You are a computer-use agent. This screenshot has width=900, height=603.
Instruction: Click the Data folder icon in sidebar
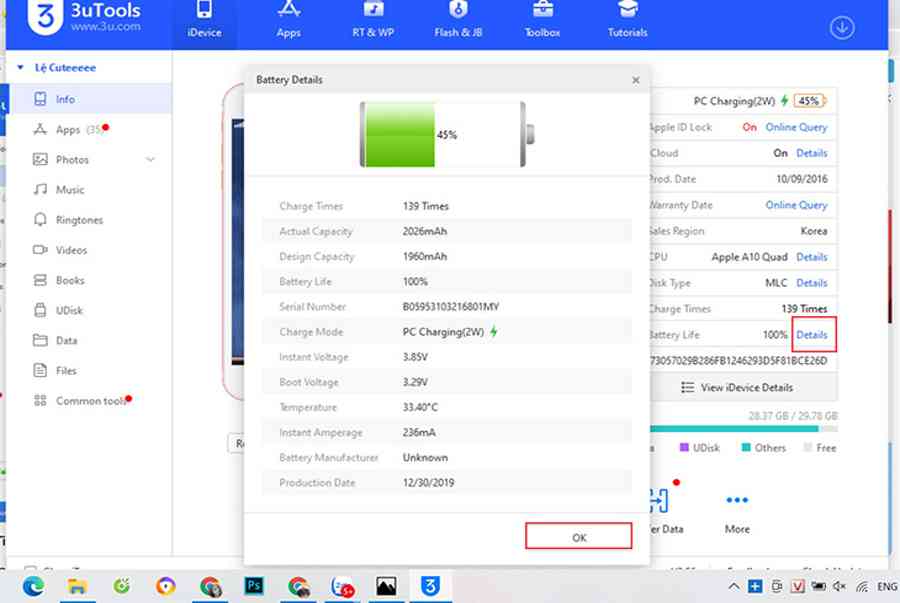(40, 340)
